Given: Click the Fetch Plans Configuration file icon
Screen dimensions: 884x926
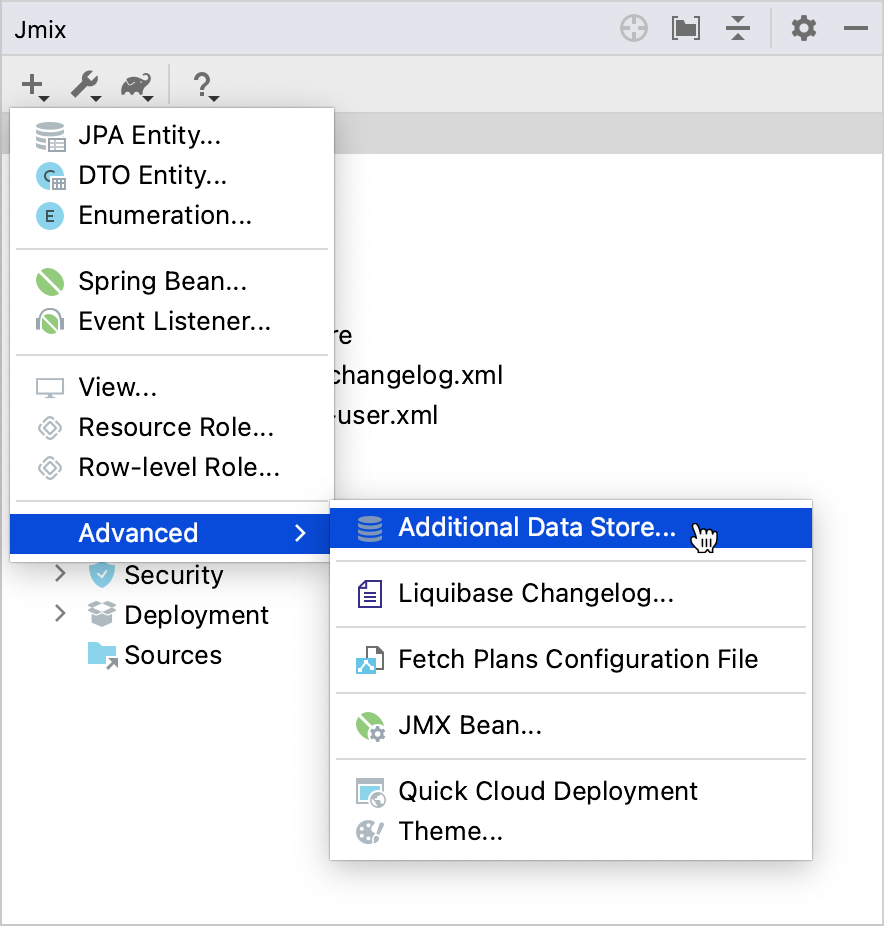Looking at the screenshot, I should tap(370, 660).
